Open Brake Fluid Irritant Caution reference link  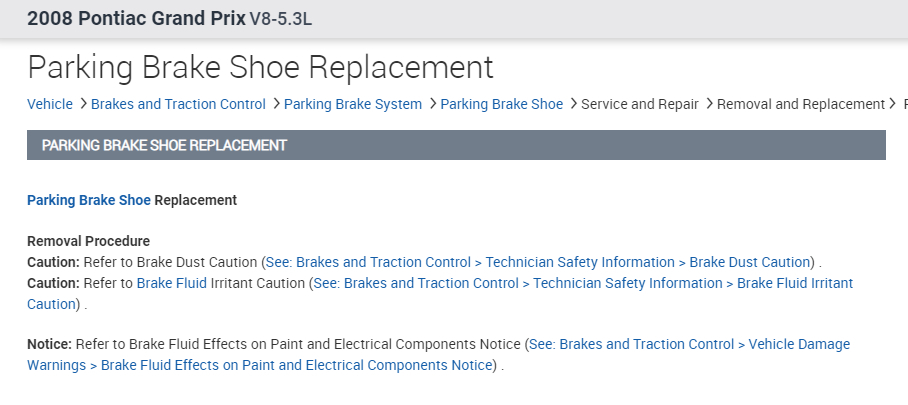583,283
